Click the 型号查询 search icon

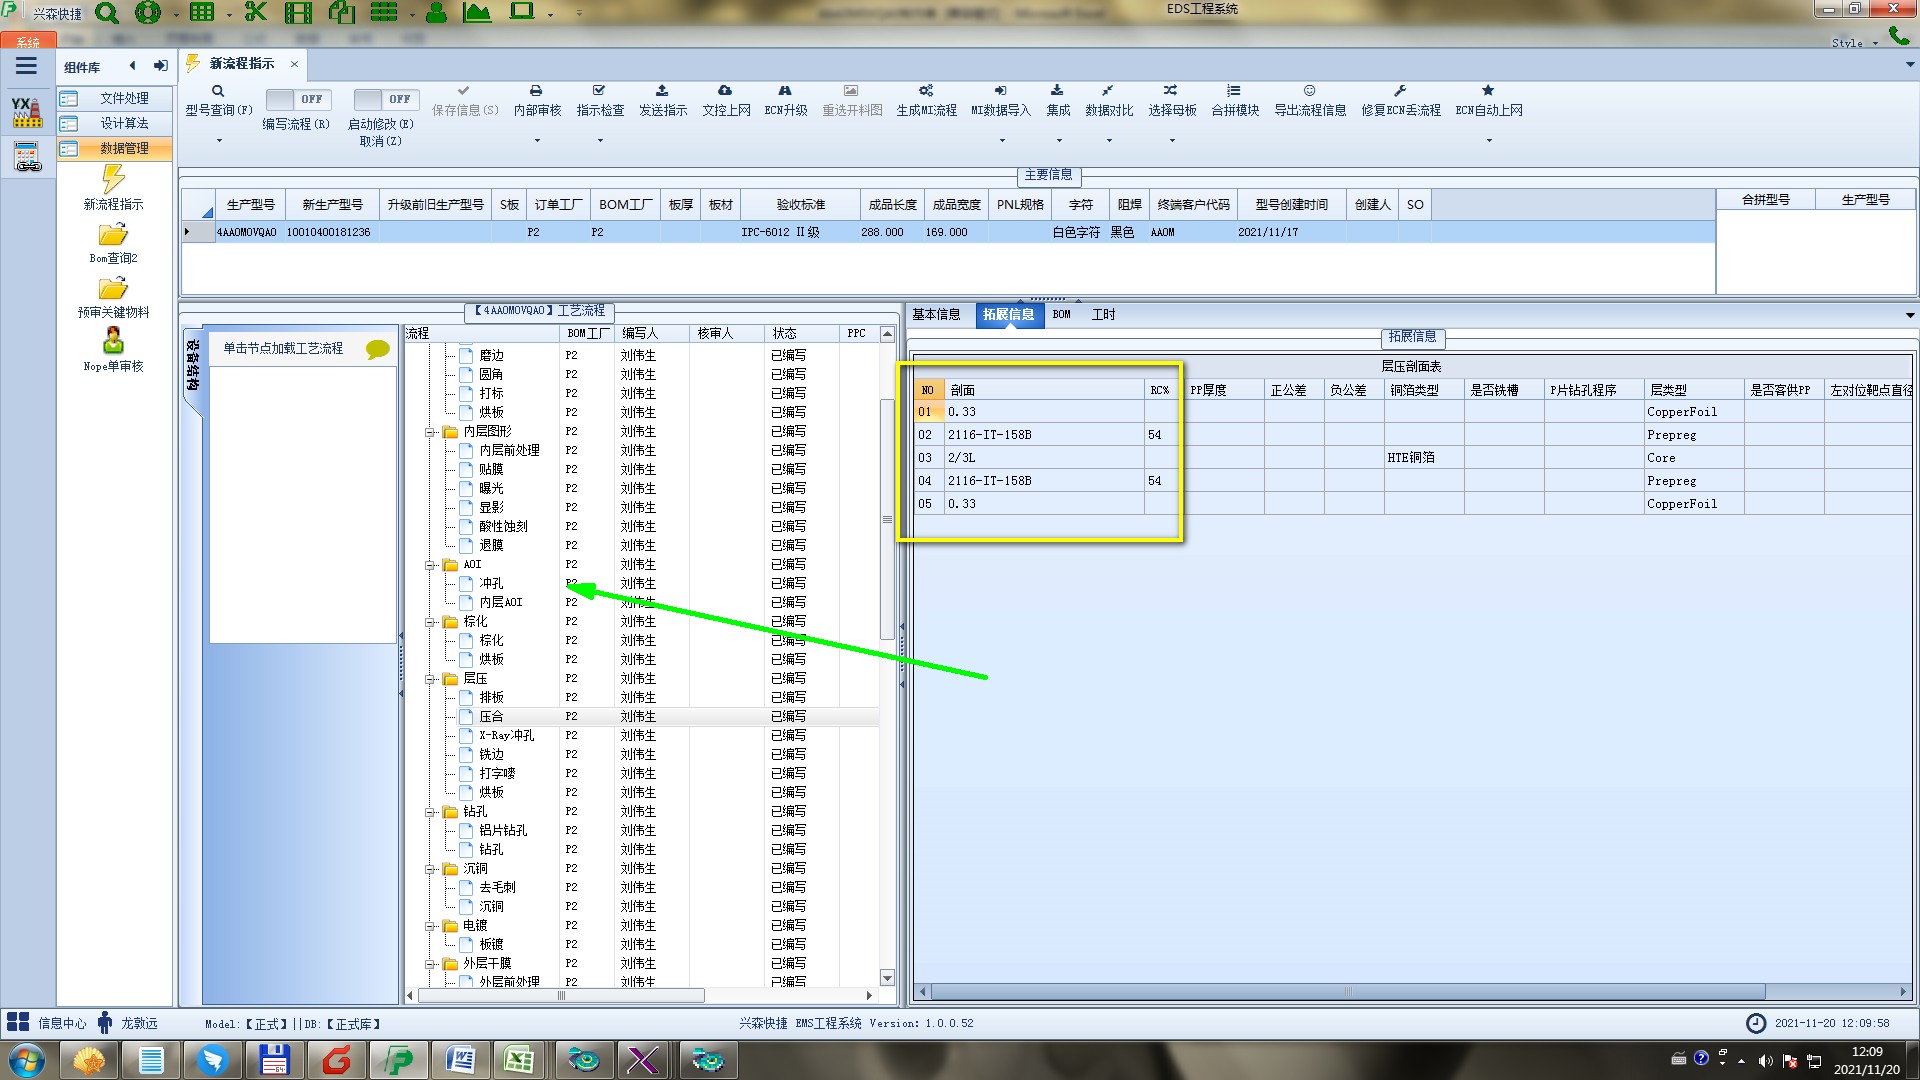[217, 91]
